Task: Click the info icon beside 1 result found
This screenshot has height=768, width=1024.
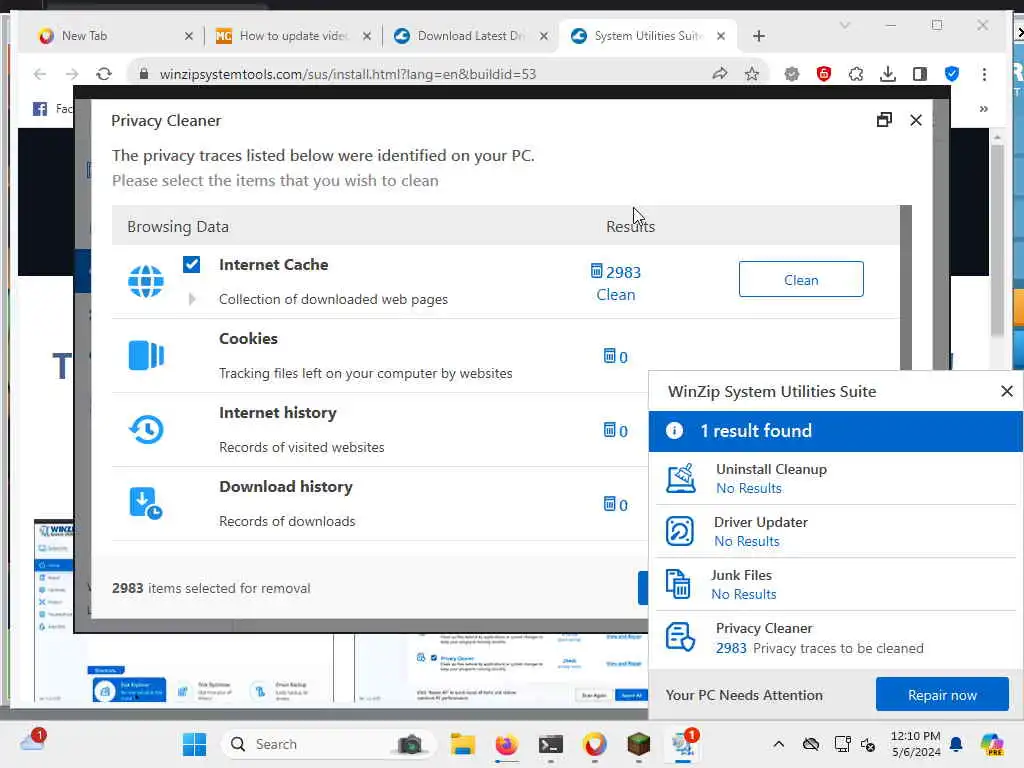Action: click(x=674, y=430)
